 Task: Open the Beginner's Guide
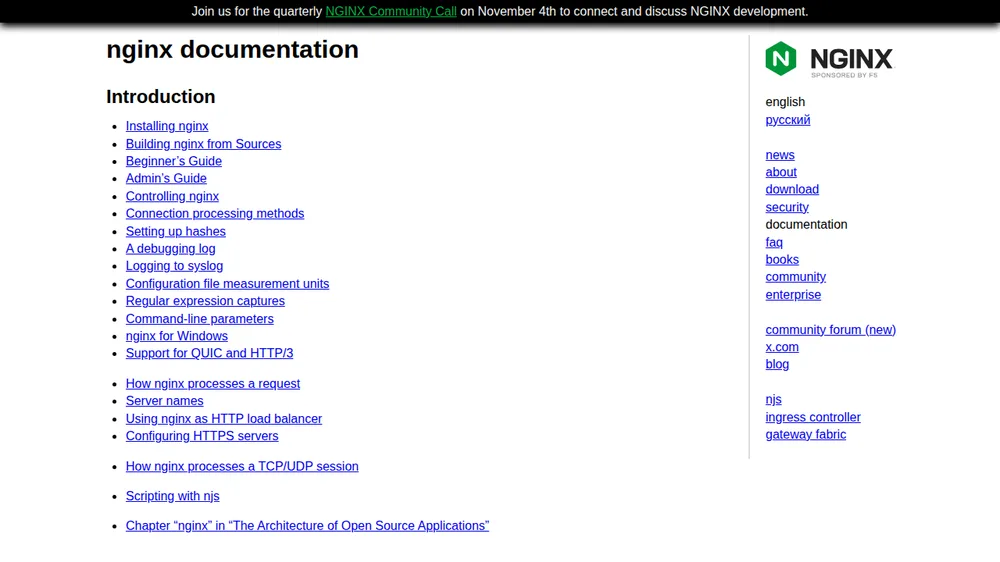pos(173,161)
